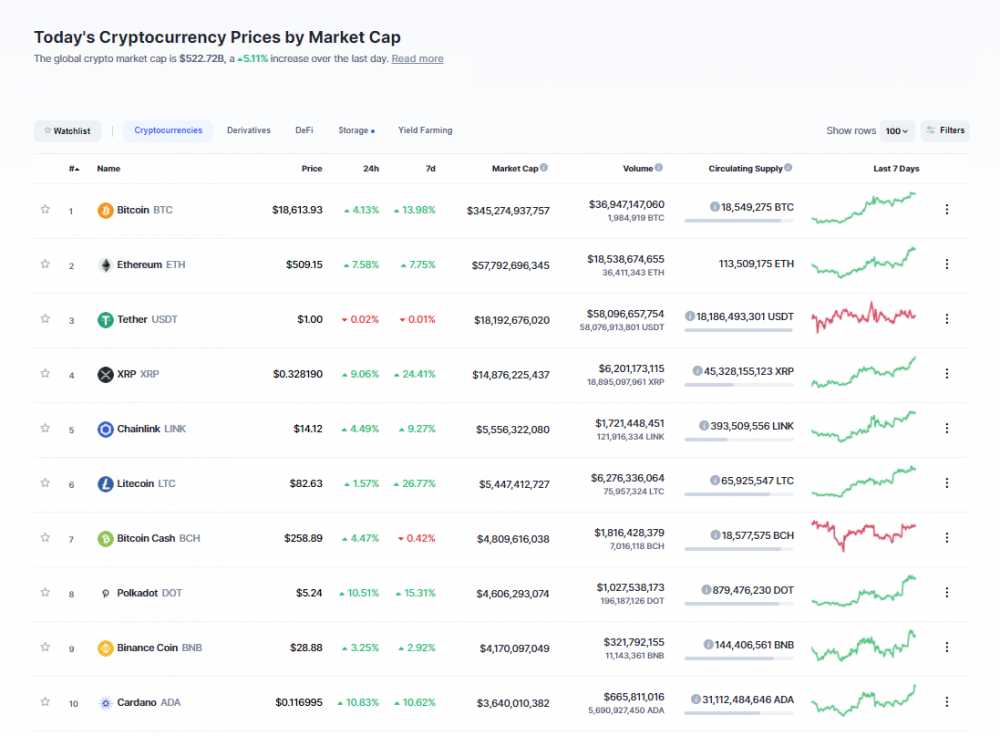Click the Chainlink coin logo
Viewport: 1000px width, 736px height.
(x=105, y=429)
